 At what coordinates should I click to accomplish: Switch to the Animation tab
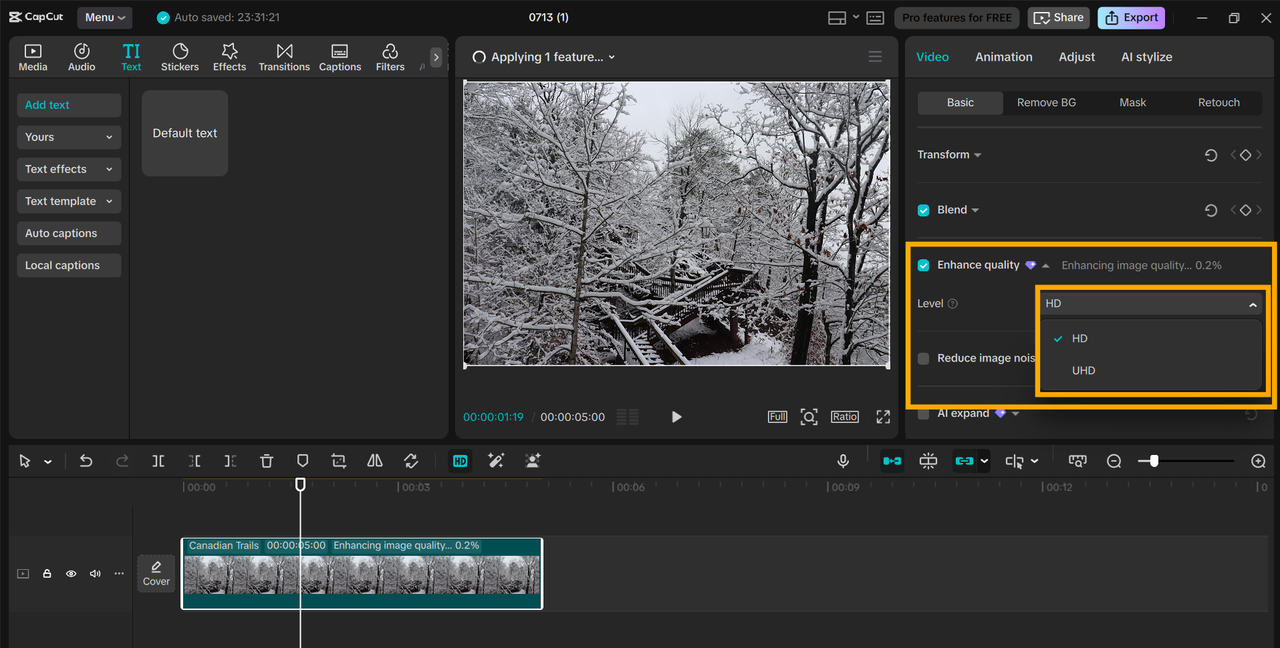1003,57
